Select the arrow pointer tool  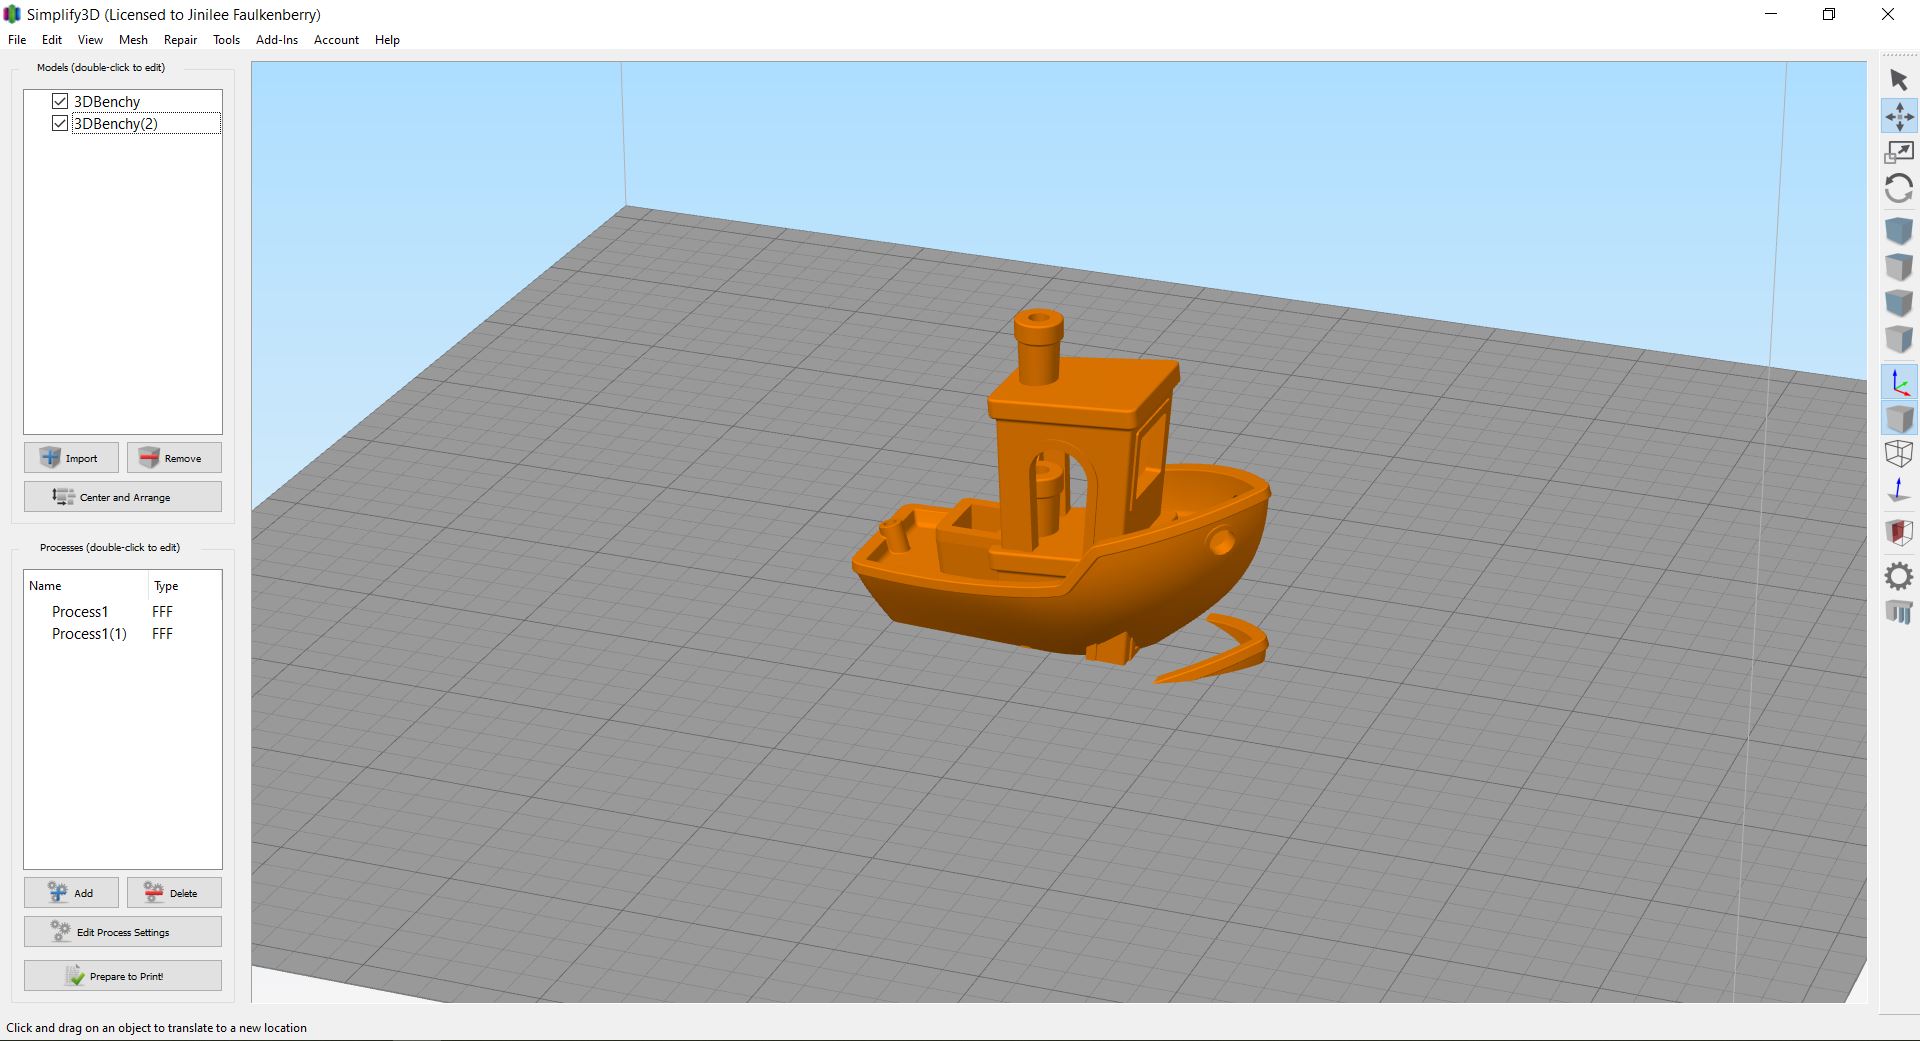point(1898,80)
